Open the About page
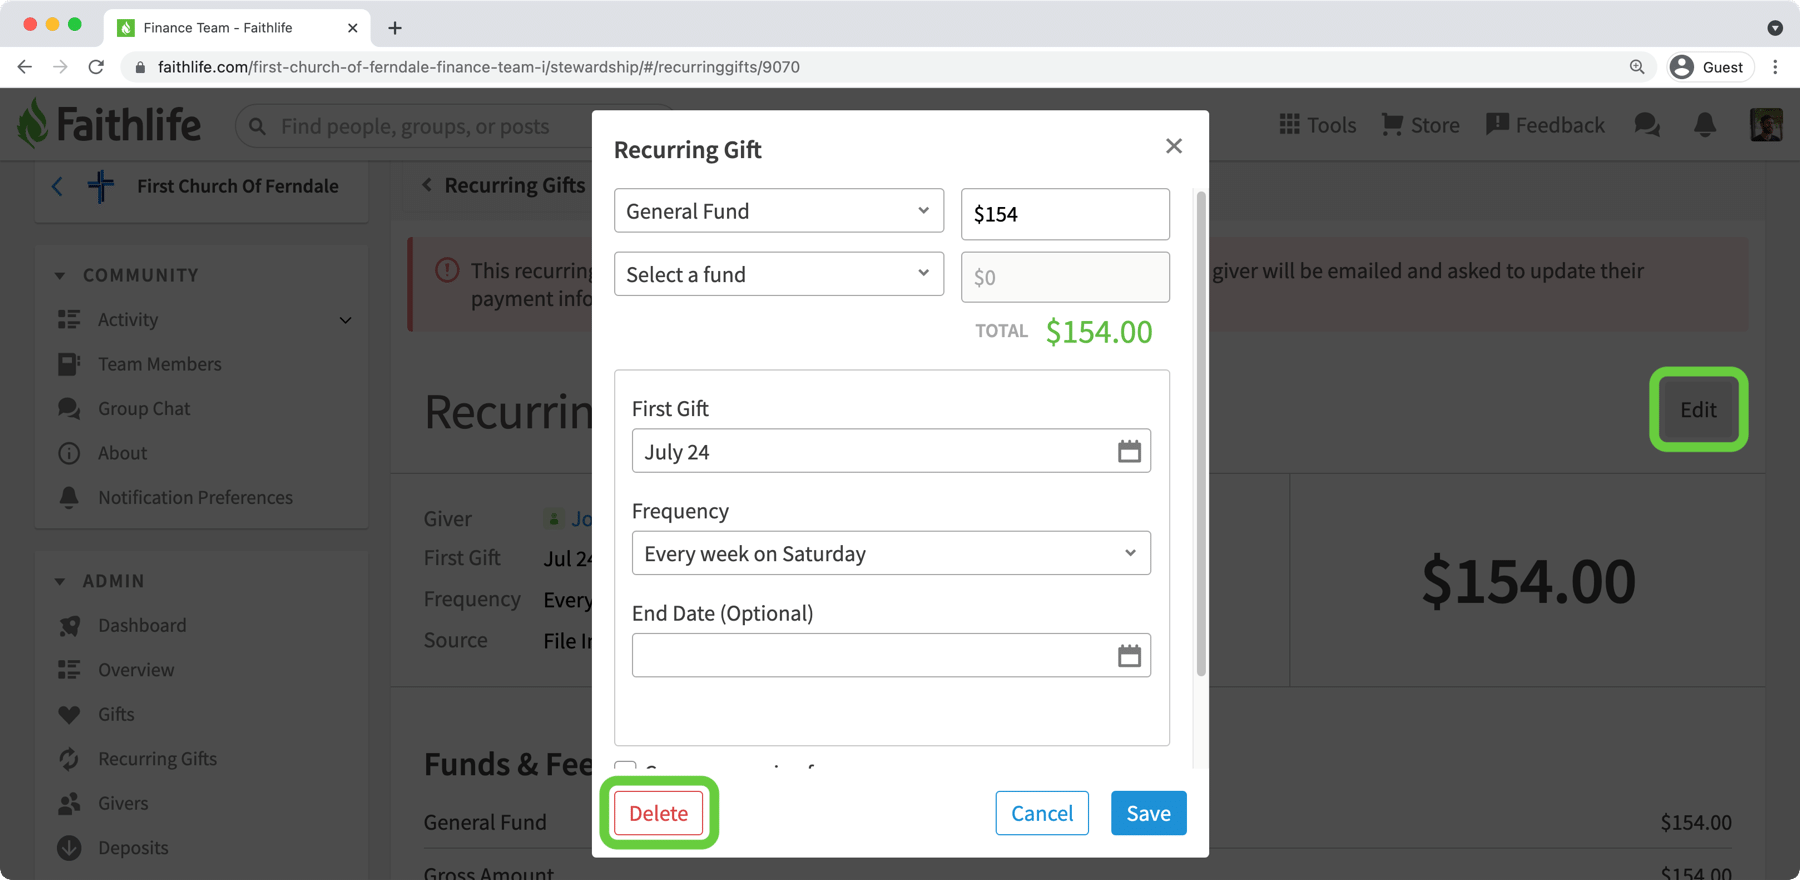The image size is (1800, 880). pos(122,453)
